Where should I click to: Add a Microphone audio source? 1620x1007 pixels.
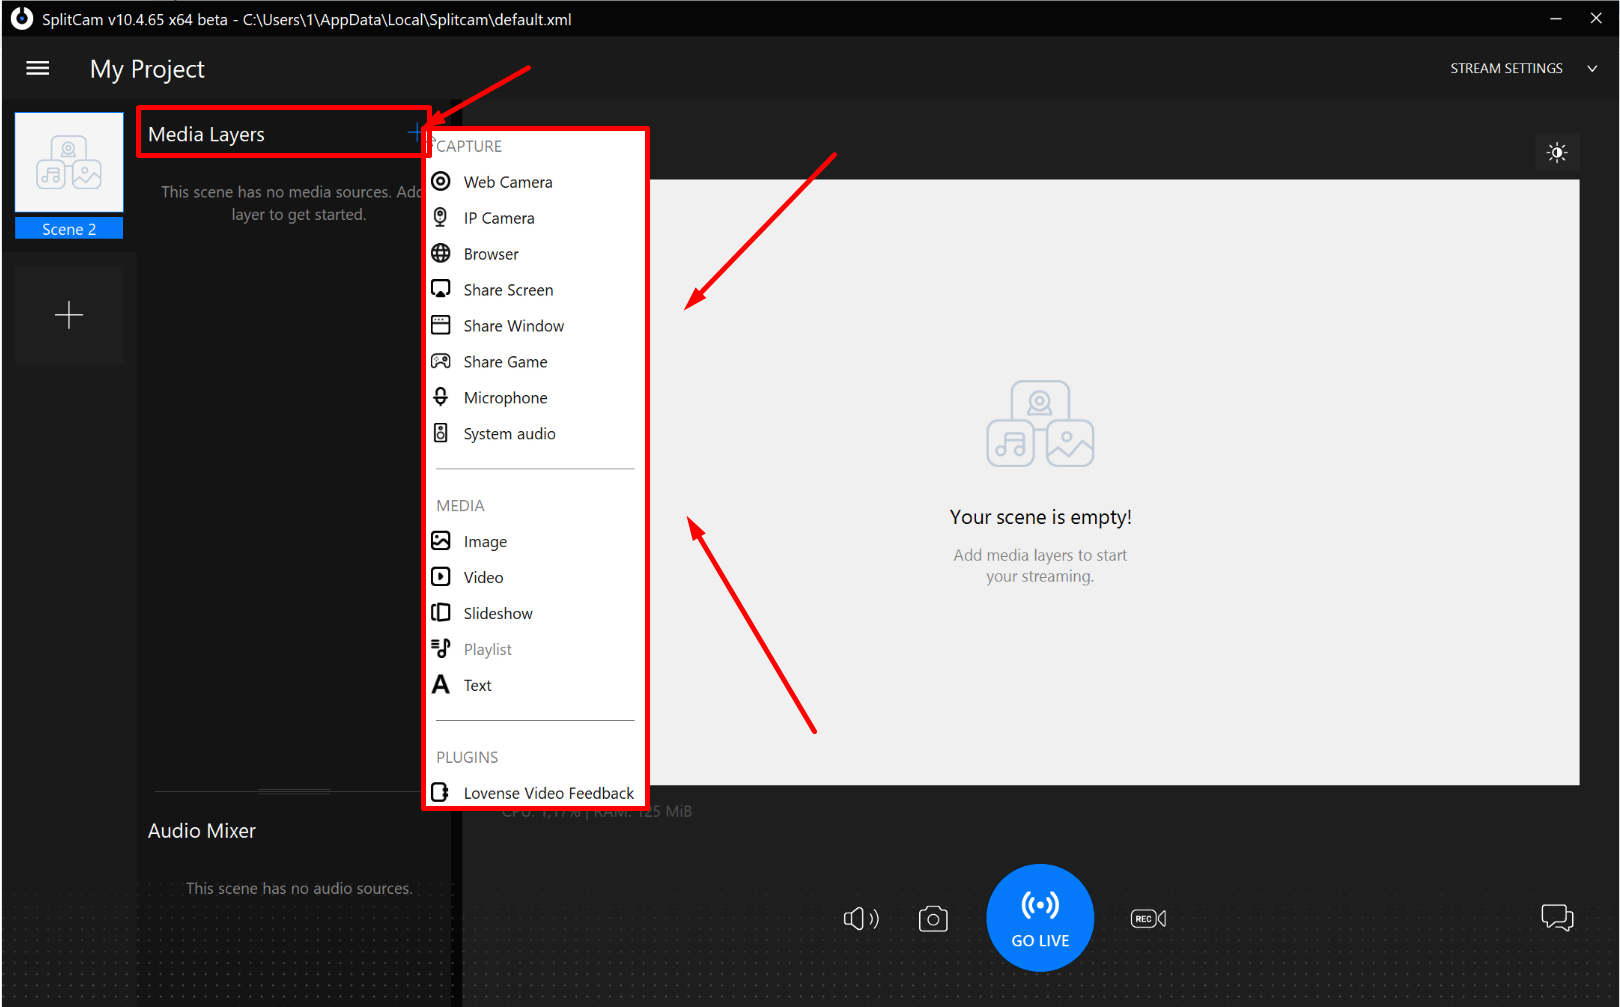[x=505, y=397]
